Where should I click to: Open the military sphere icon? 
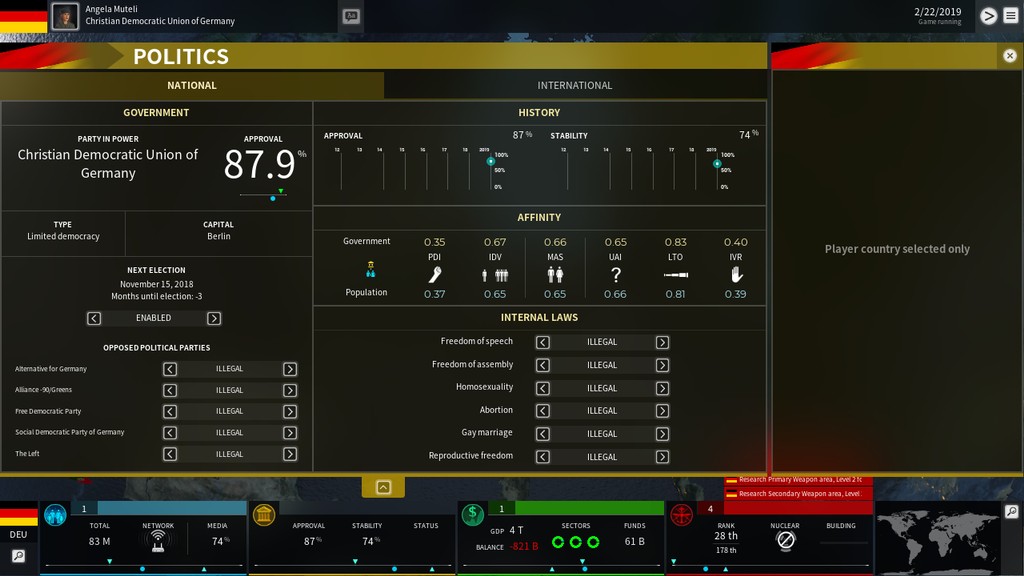[681, 515]
